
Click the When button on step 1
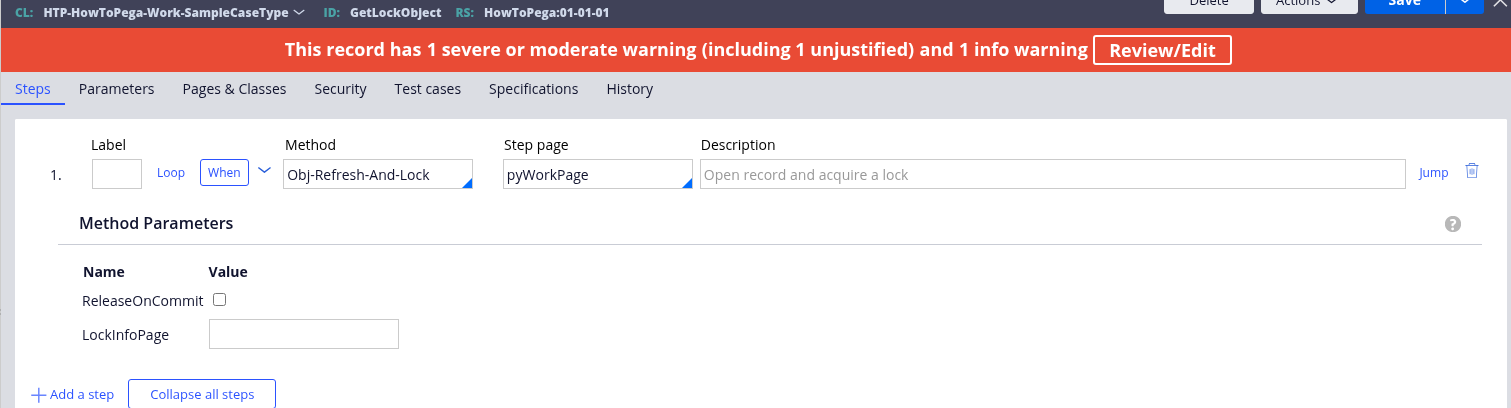point(224,173)
